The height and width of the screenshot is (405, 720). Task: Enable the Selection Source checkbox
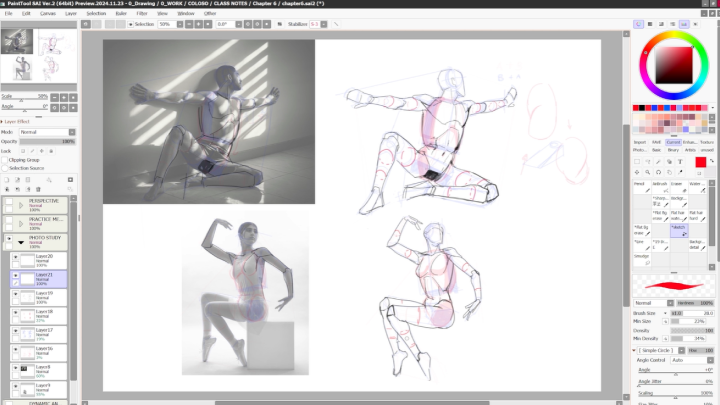(5, 168)
